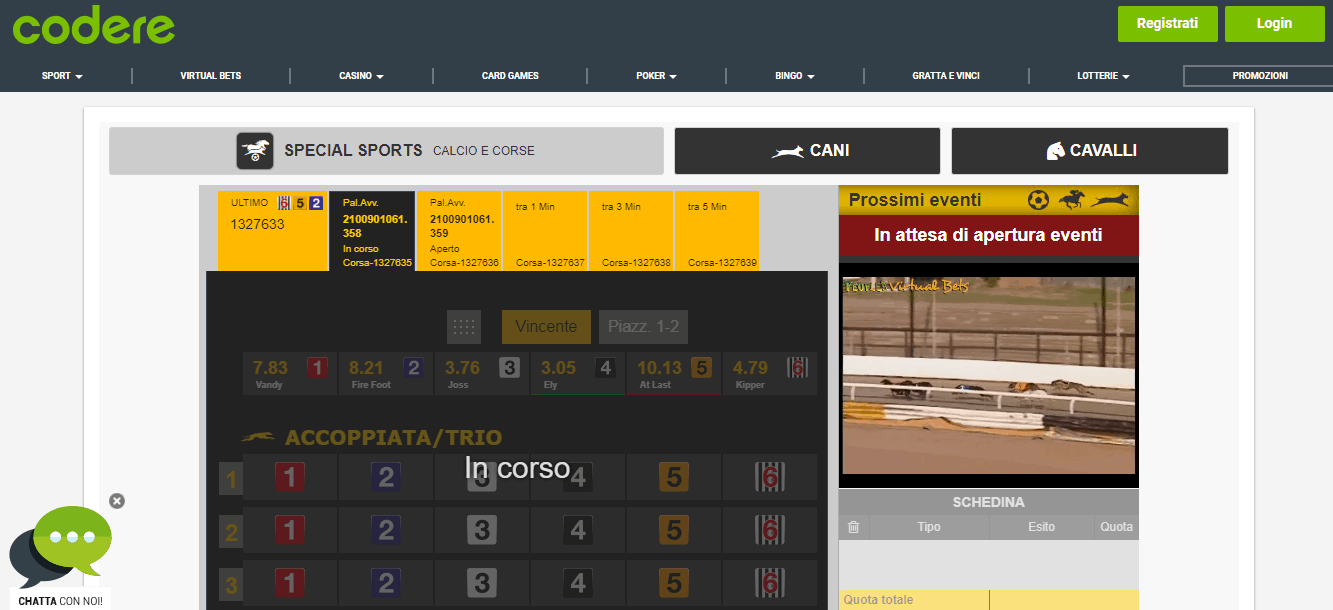This screenshot has height=610, width=1333.
Task: Bet on Ely at odds 3.05
Action: (578, 373)
